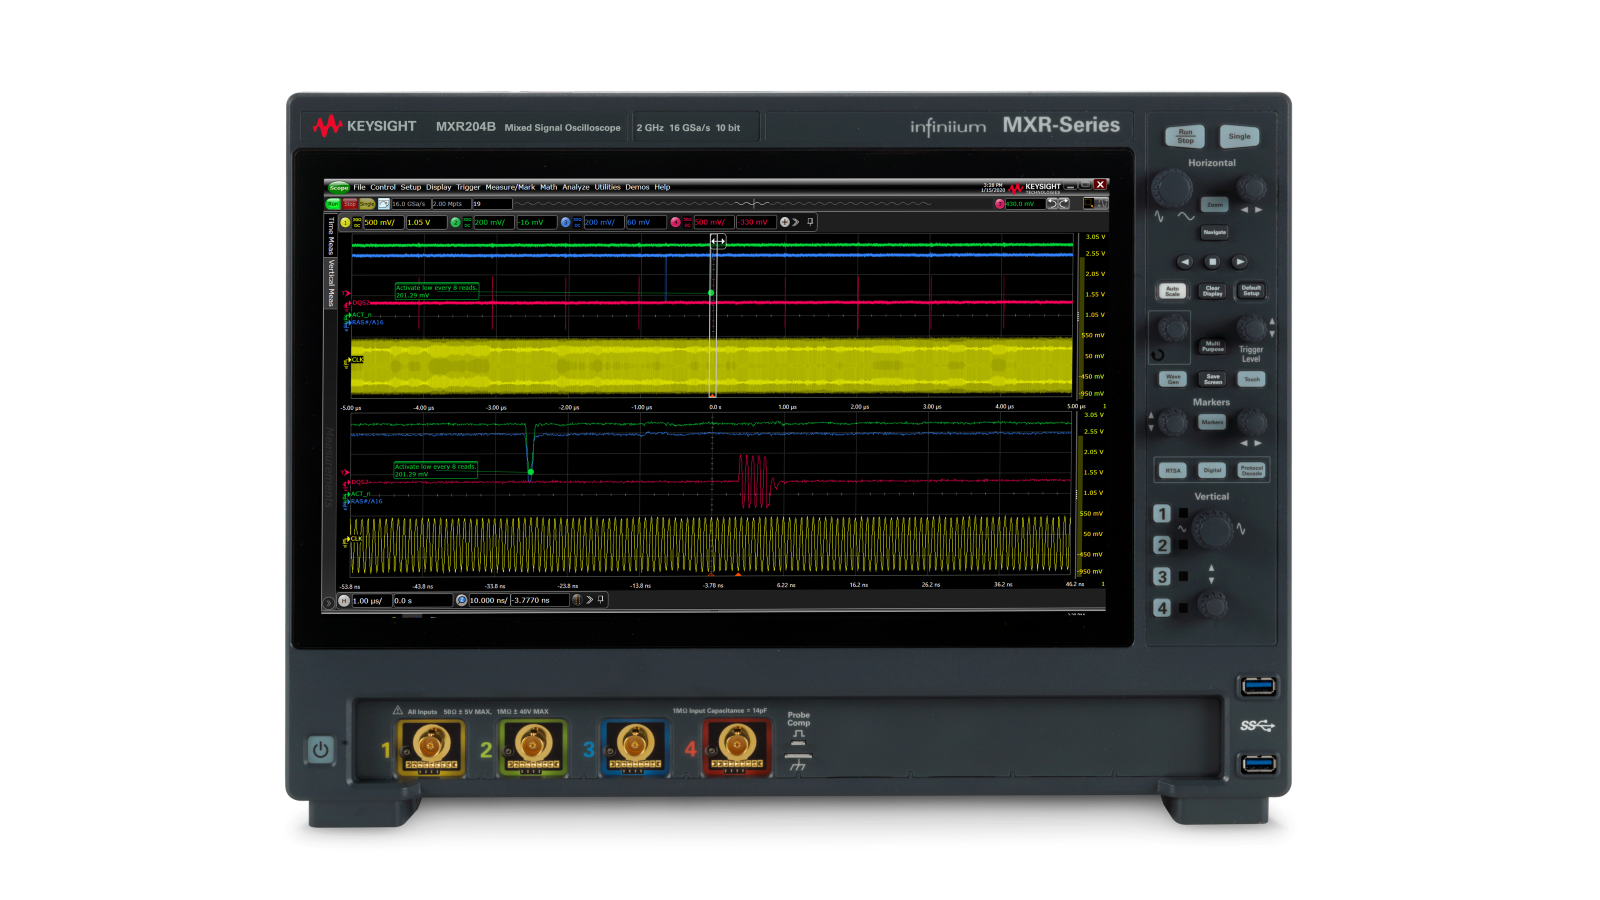1600x900 pixels.
Task: Click the Clear Display key
Action: pyautogui.click(x=1212, y=291)
